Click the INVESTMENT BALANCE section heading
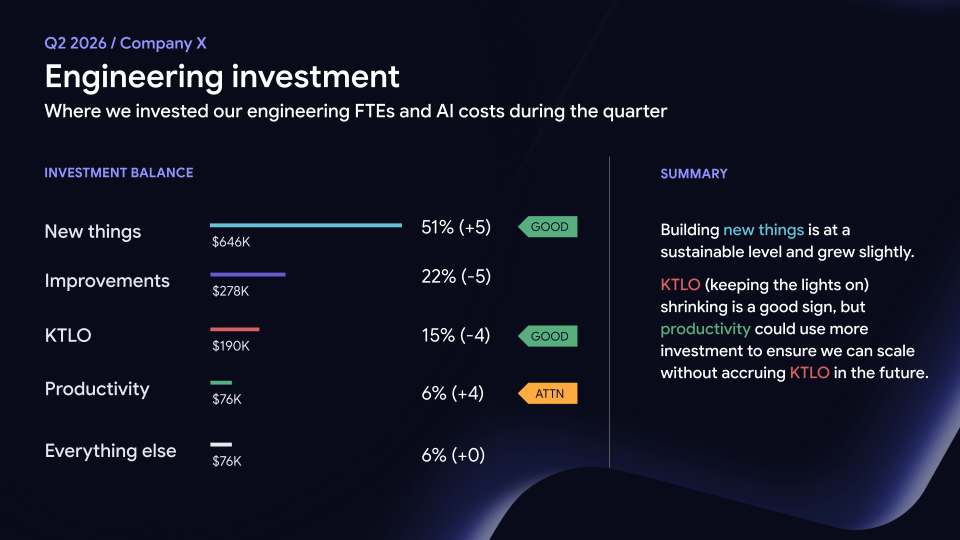Image resolution: width=960 pixels, height=540 pixels. (x=119, y=173)
